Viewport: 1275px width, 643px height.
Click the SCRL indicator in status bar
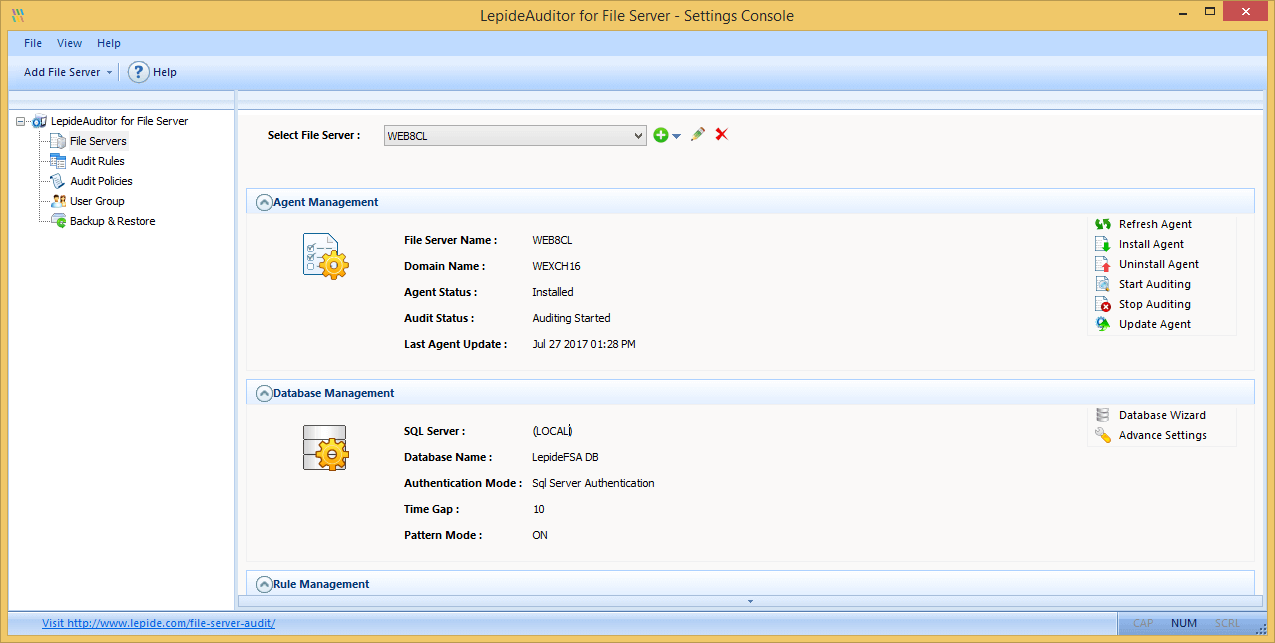click(x=1227, y=623)
